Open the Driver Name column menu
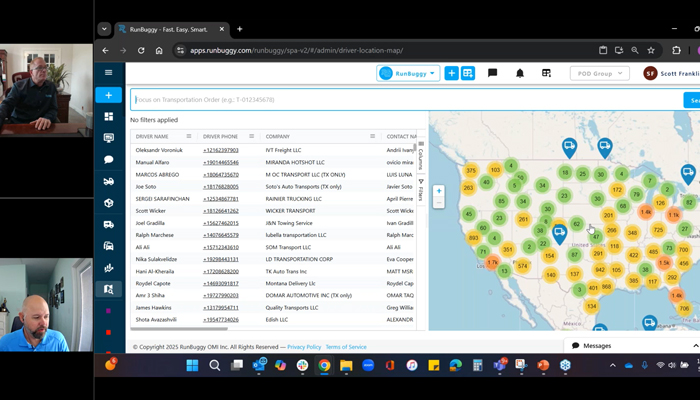Screen dimensions: 700x400 [x=189, y=136]
